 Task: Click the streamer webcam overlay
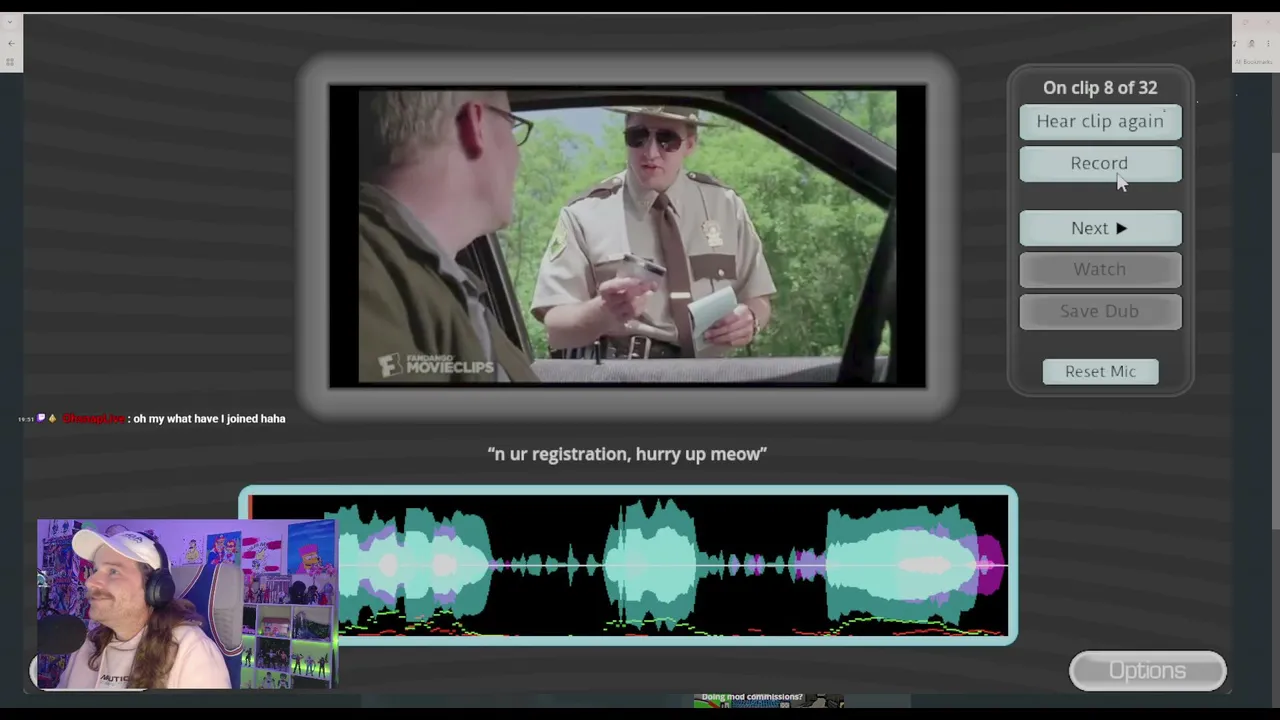tap(186, 604)
